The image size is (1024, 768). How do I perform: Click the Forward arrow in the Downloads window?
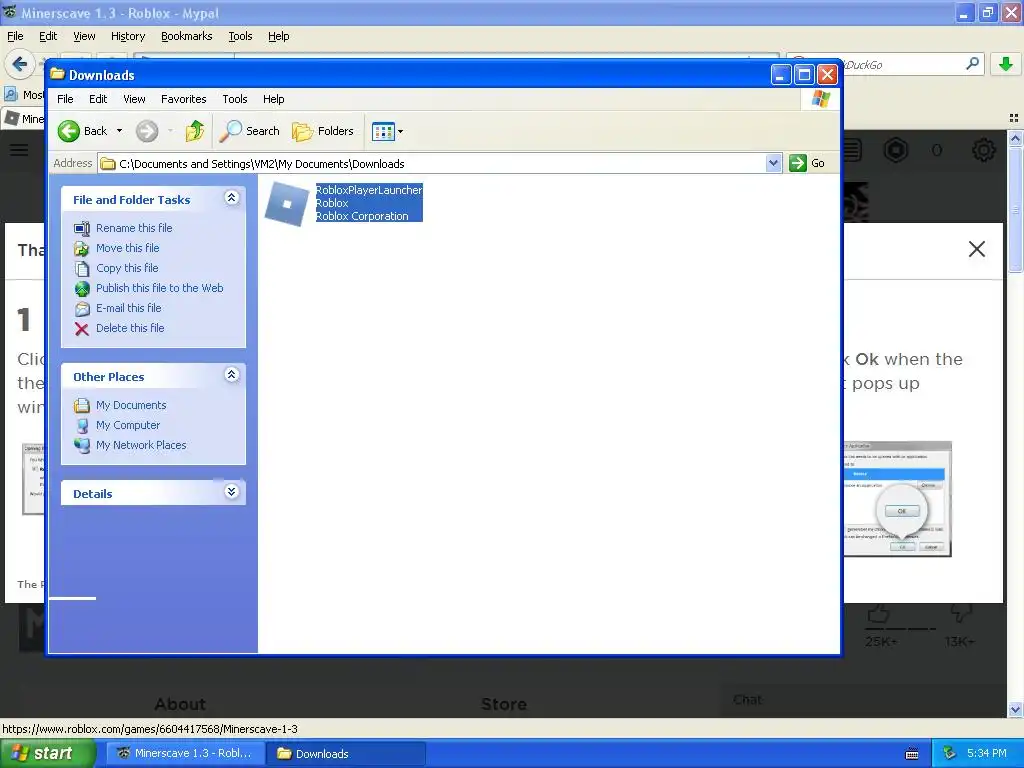(147, 131)
